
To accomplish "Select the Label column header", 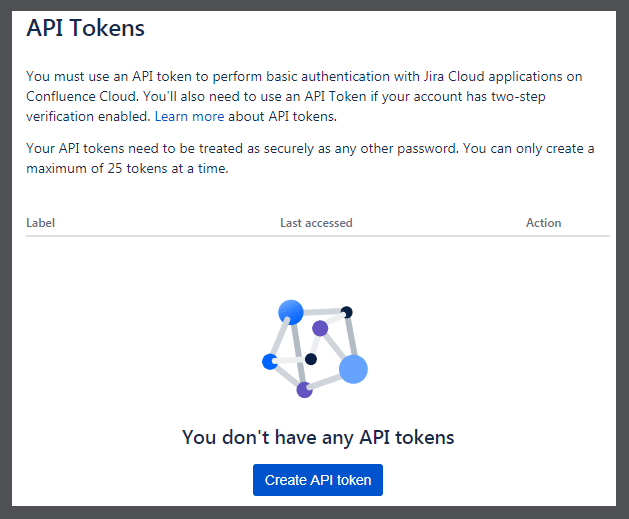I will (x=41, y=223).
